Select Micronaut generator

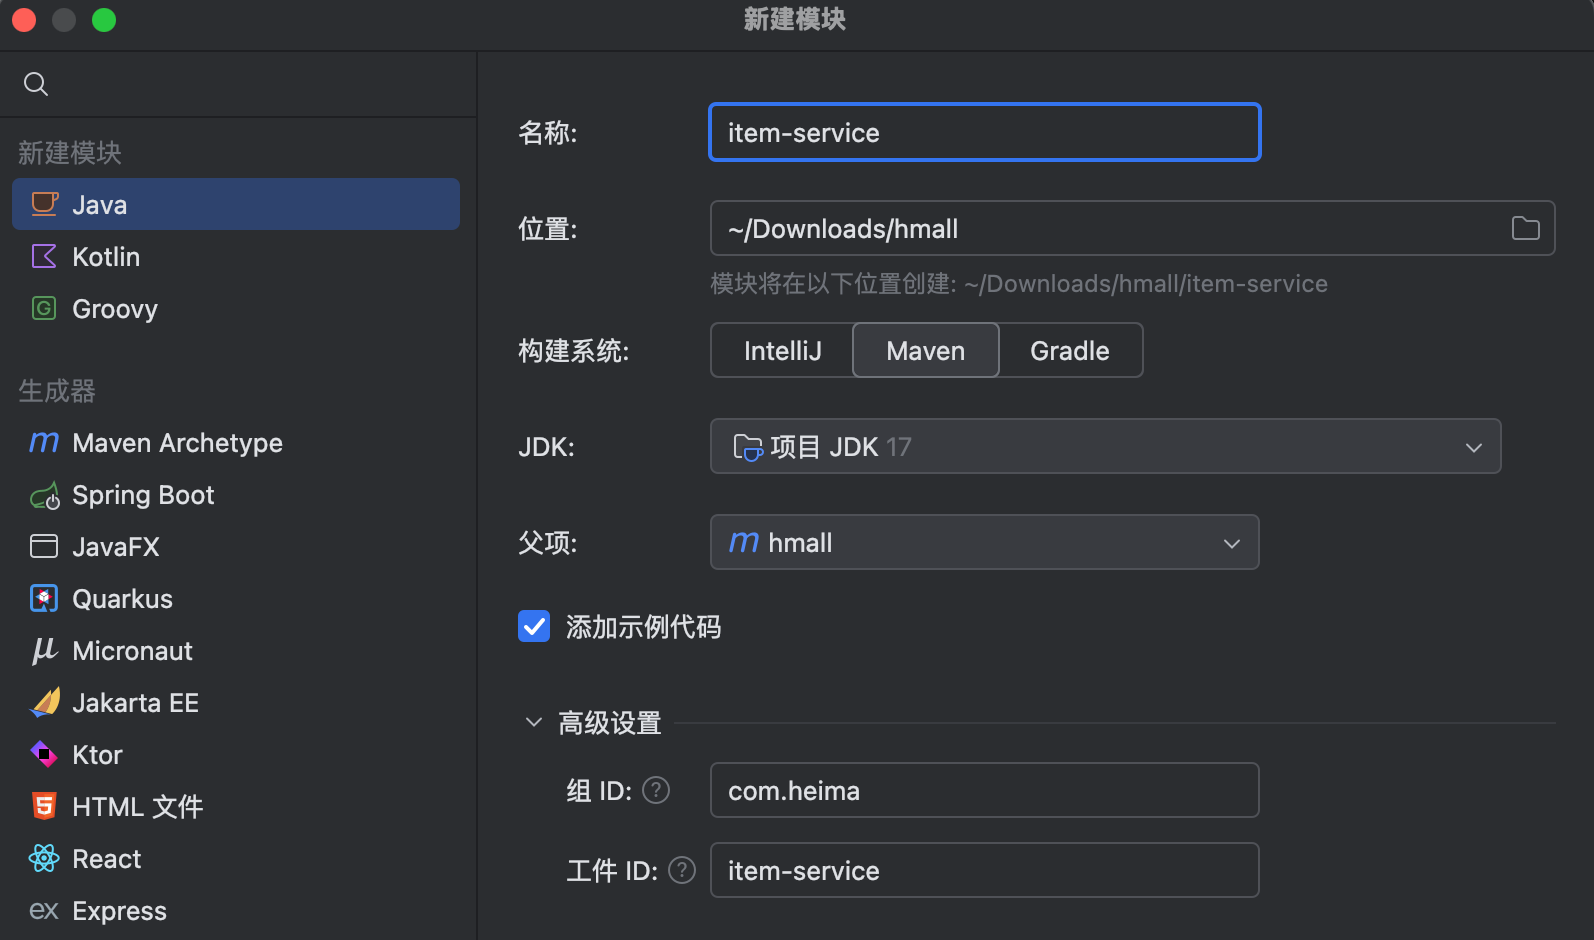point(236,650)
